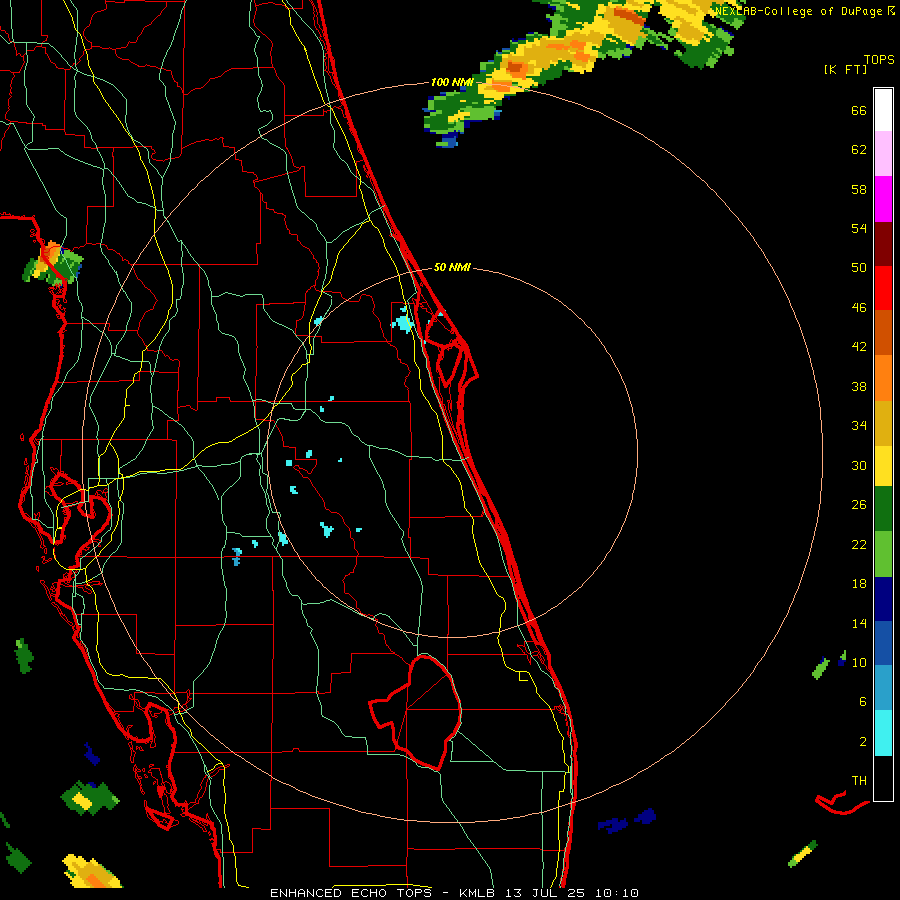Select the 58 scale label
The image size is (900, 900).
(859, 189)
